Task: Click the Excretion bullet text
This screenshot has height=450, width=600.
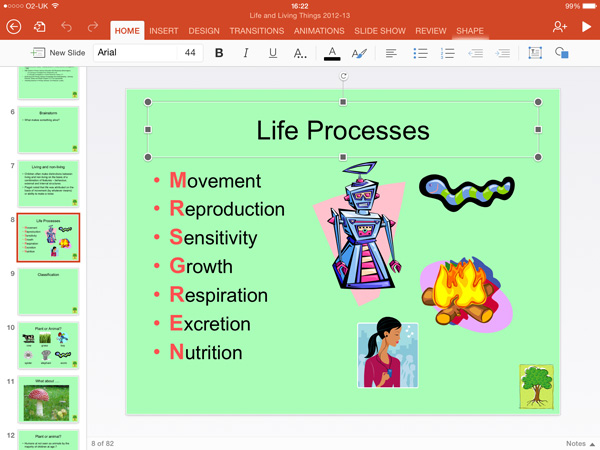Action: pyautogui.click(x=210, y=324)
